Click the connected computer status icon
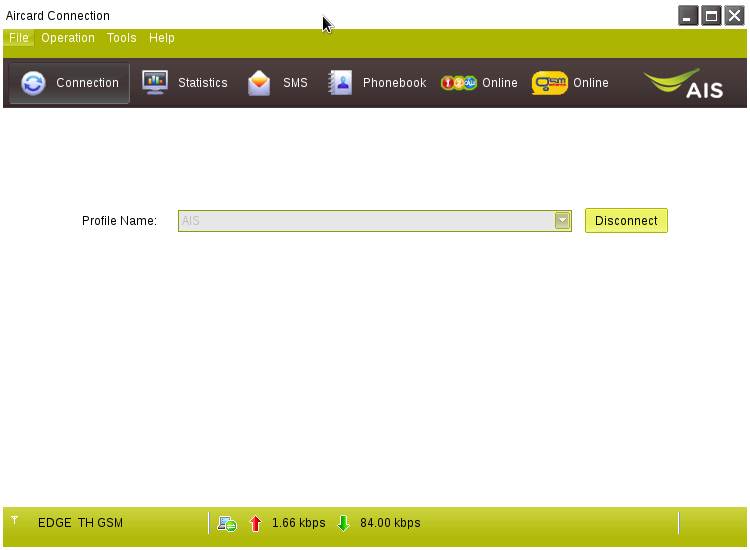The width and height of the screenshot is (750, 550). pyautogui.click(x=227, y=524)
